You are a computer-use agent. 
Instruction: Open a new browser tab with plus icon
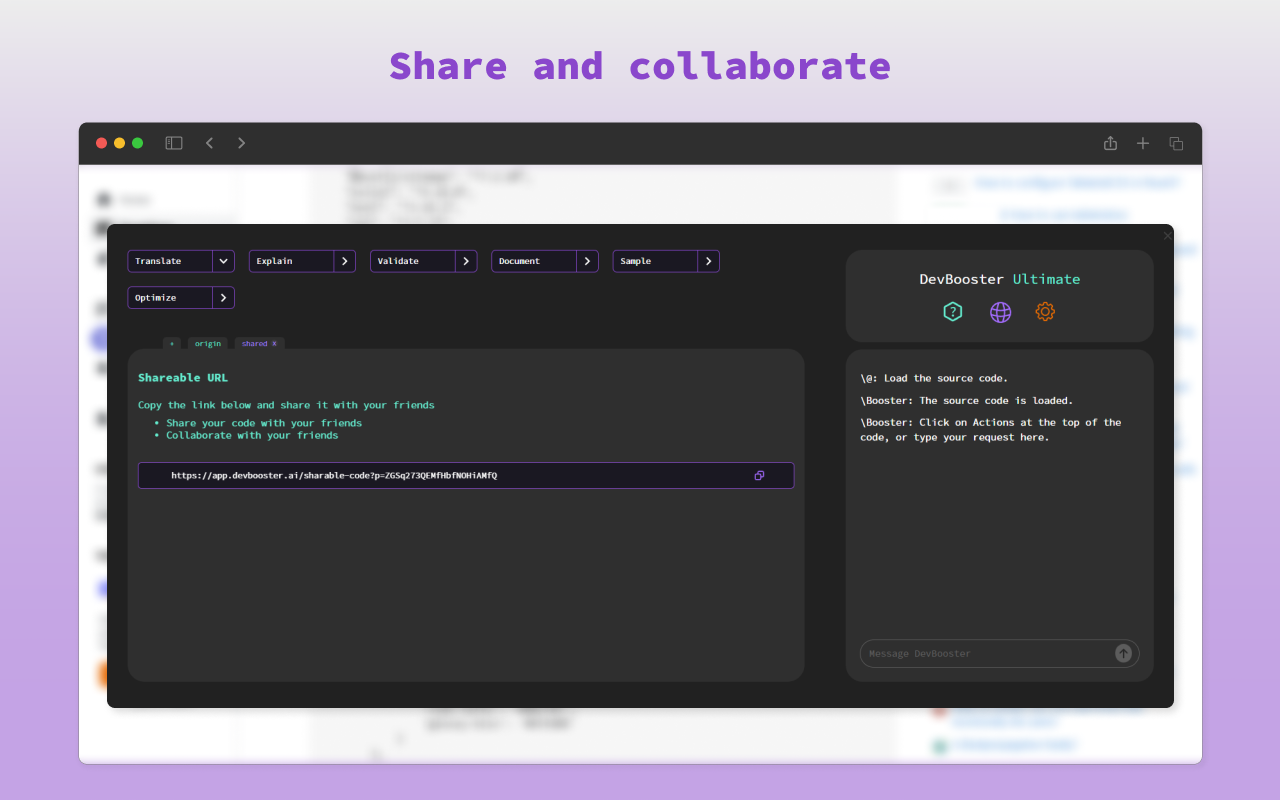click(x=1143, y=143)
